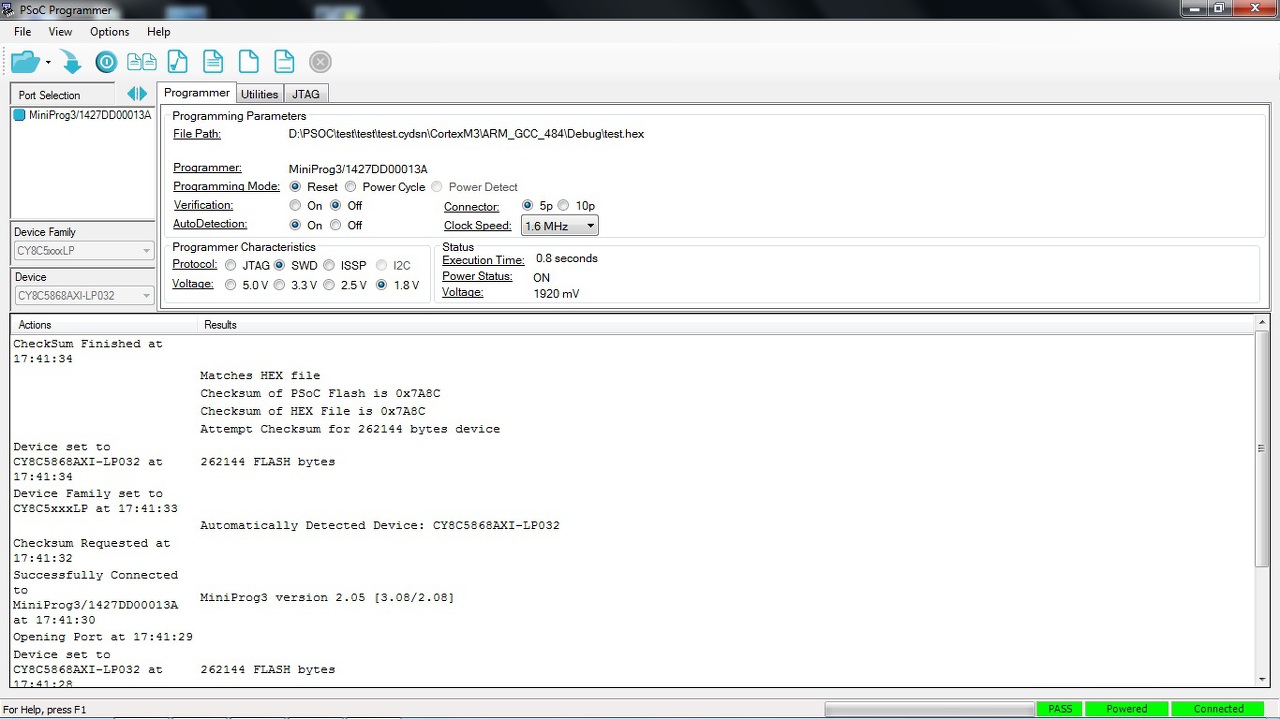Click the green Connected status indicator

click(x=1219, y=709)
